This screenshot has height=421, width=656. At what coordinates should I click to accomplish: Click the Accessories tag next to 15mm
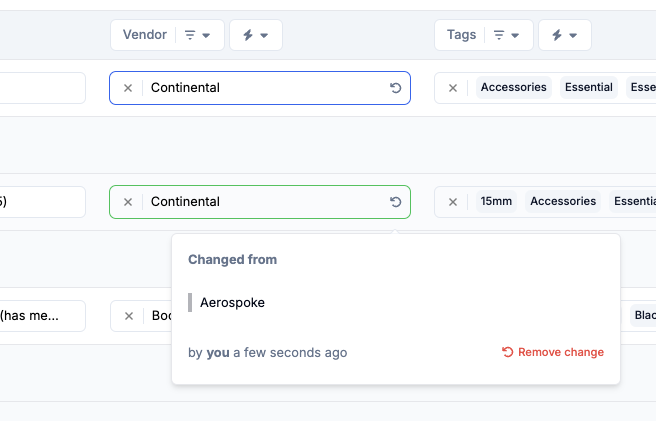point(562,202)
